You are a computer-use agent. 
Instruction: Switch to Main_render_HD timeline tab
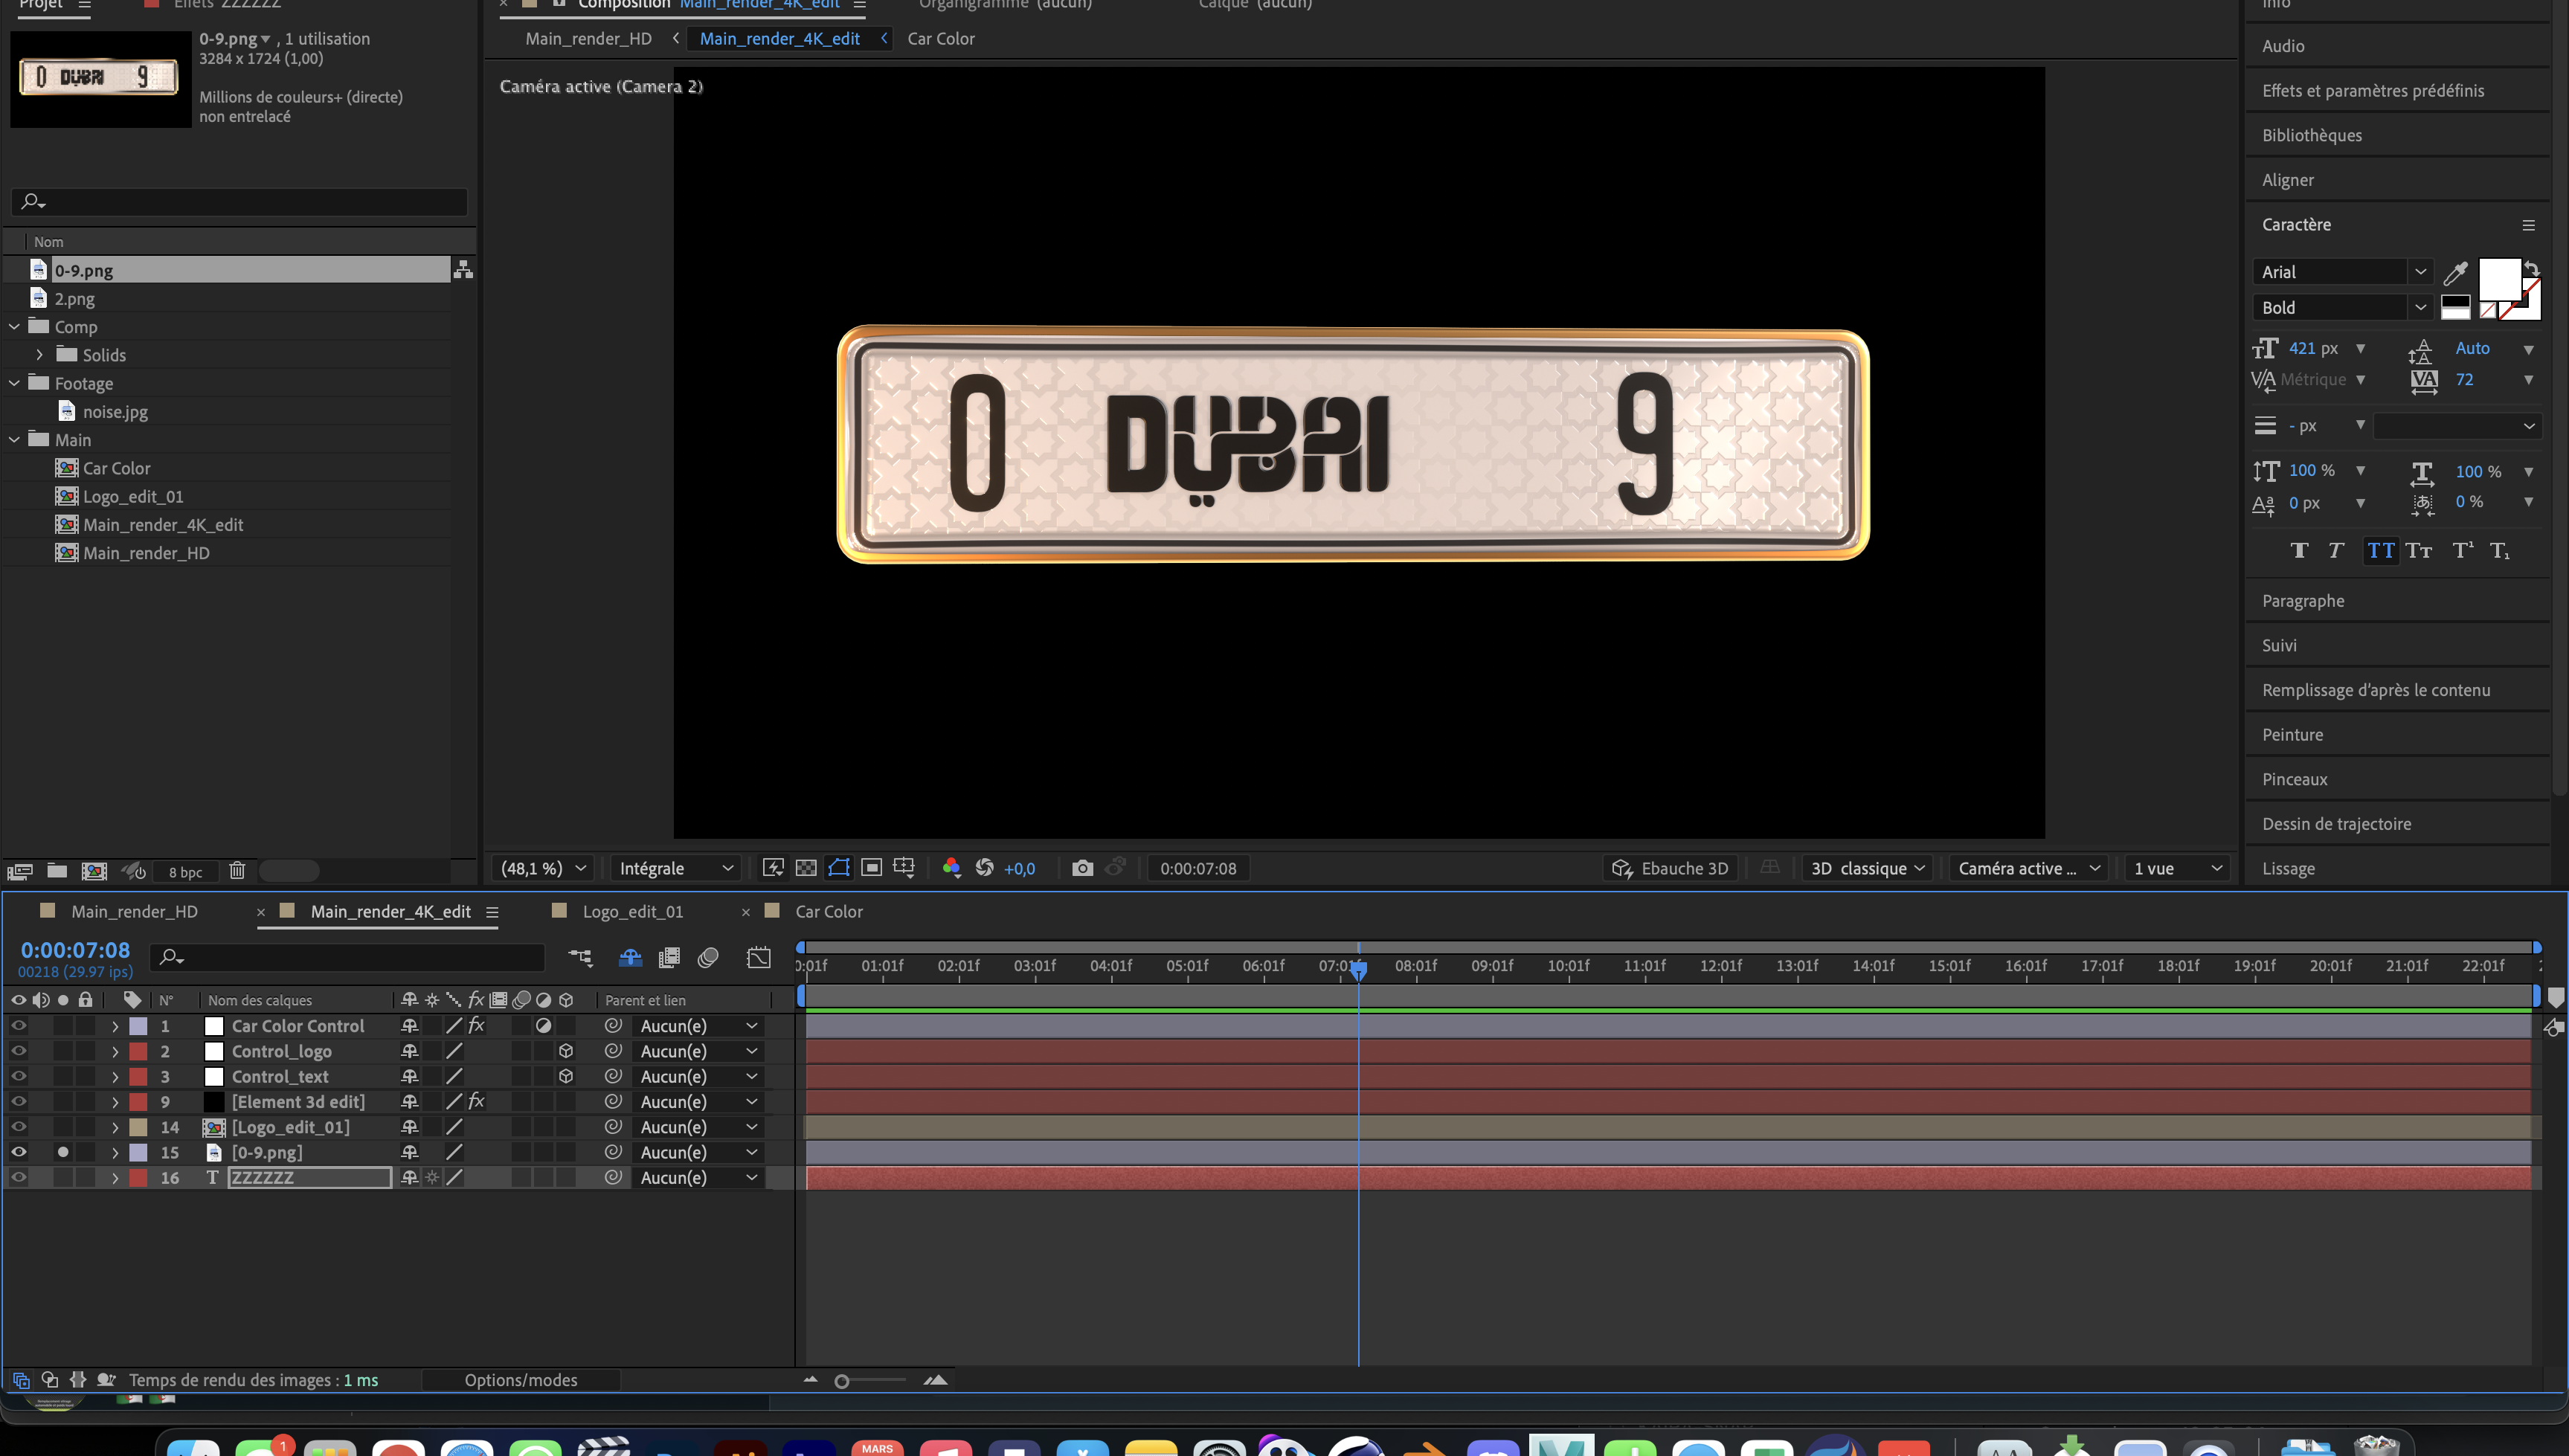tap(134, 911)
